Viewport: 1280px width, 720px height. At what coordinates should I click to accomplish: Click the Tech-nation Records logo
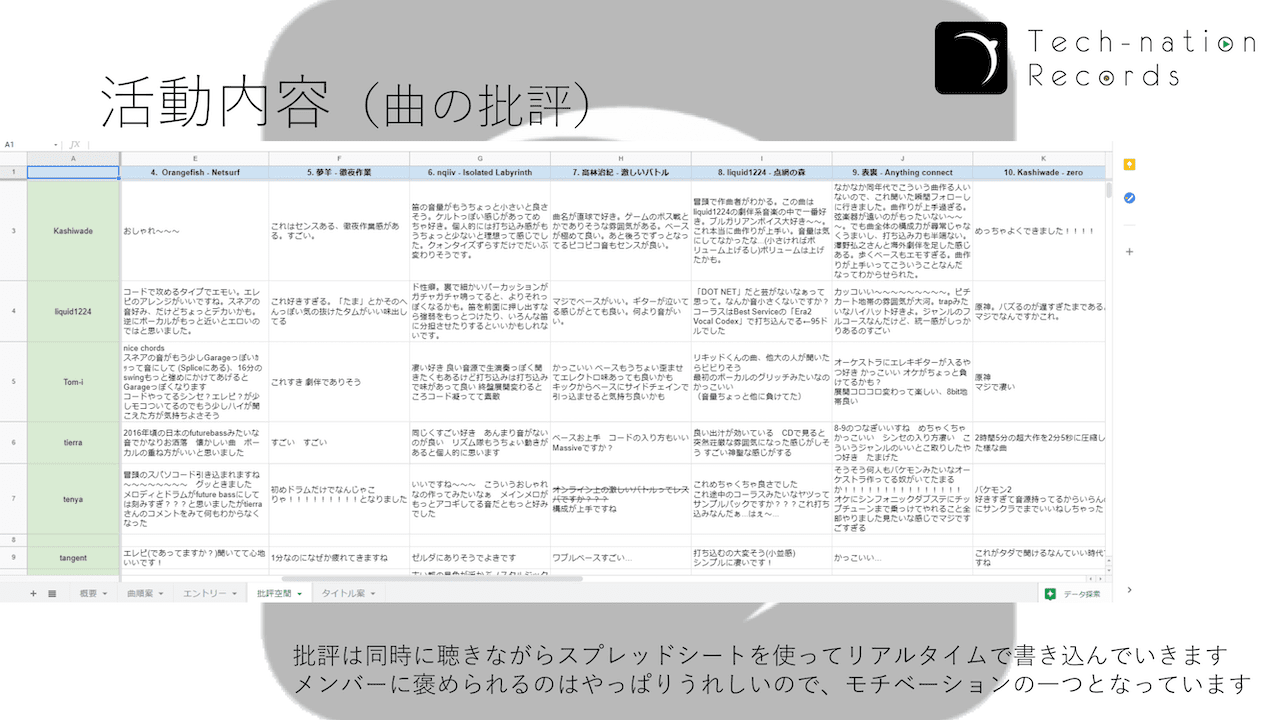(x=970, y=58)
